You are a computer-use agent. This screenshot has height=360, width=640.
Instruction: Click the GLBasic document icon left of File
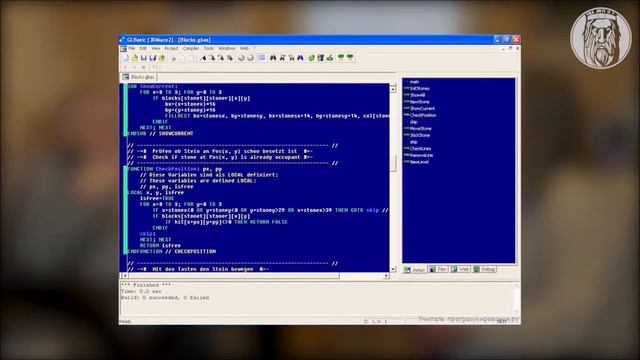tap(123, 49)
